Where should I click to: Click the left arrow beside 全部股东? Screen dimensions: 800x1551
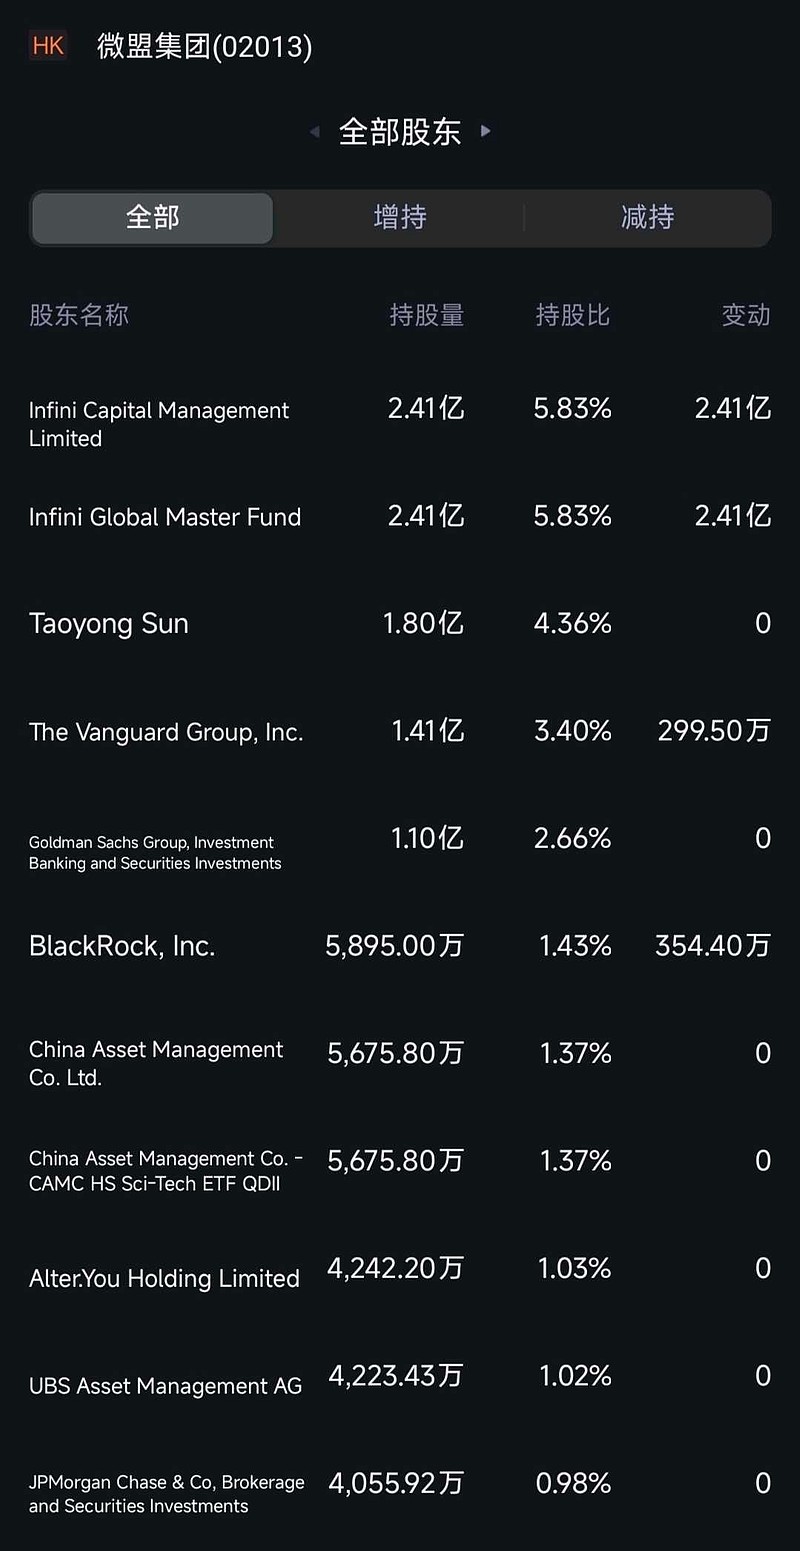pyautogui.click(x=314, y=131)
